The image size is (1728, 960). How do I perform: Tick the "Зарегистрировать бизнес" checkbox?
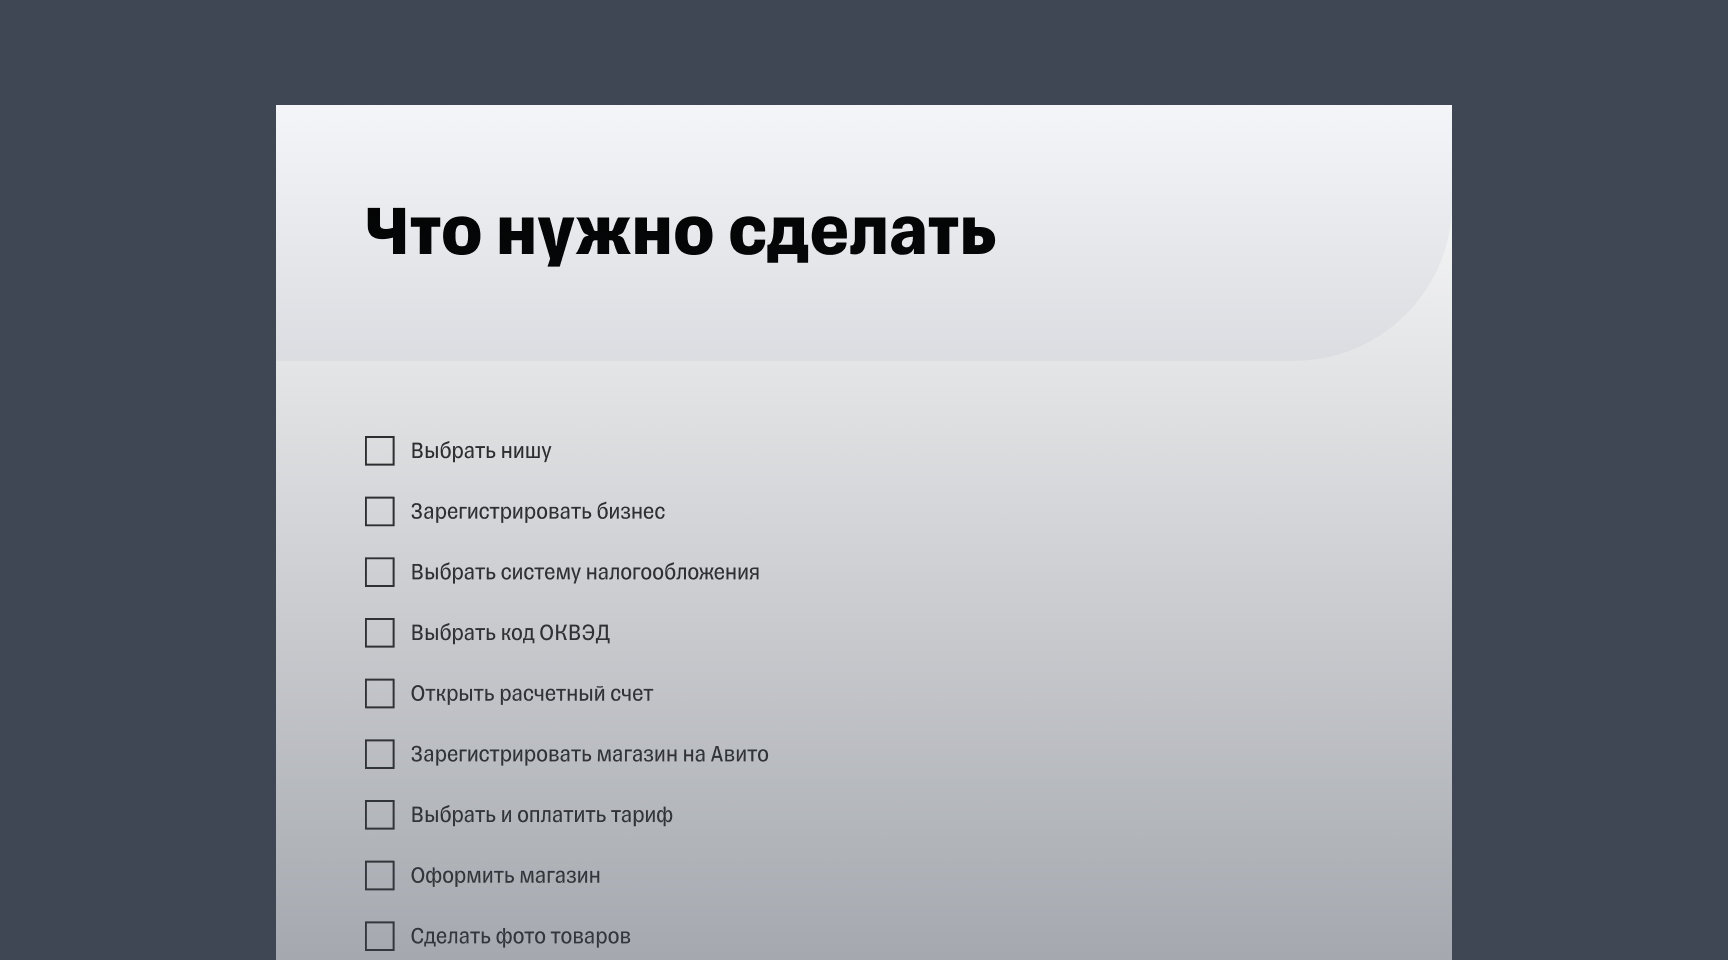tap(380, 512)
